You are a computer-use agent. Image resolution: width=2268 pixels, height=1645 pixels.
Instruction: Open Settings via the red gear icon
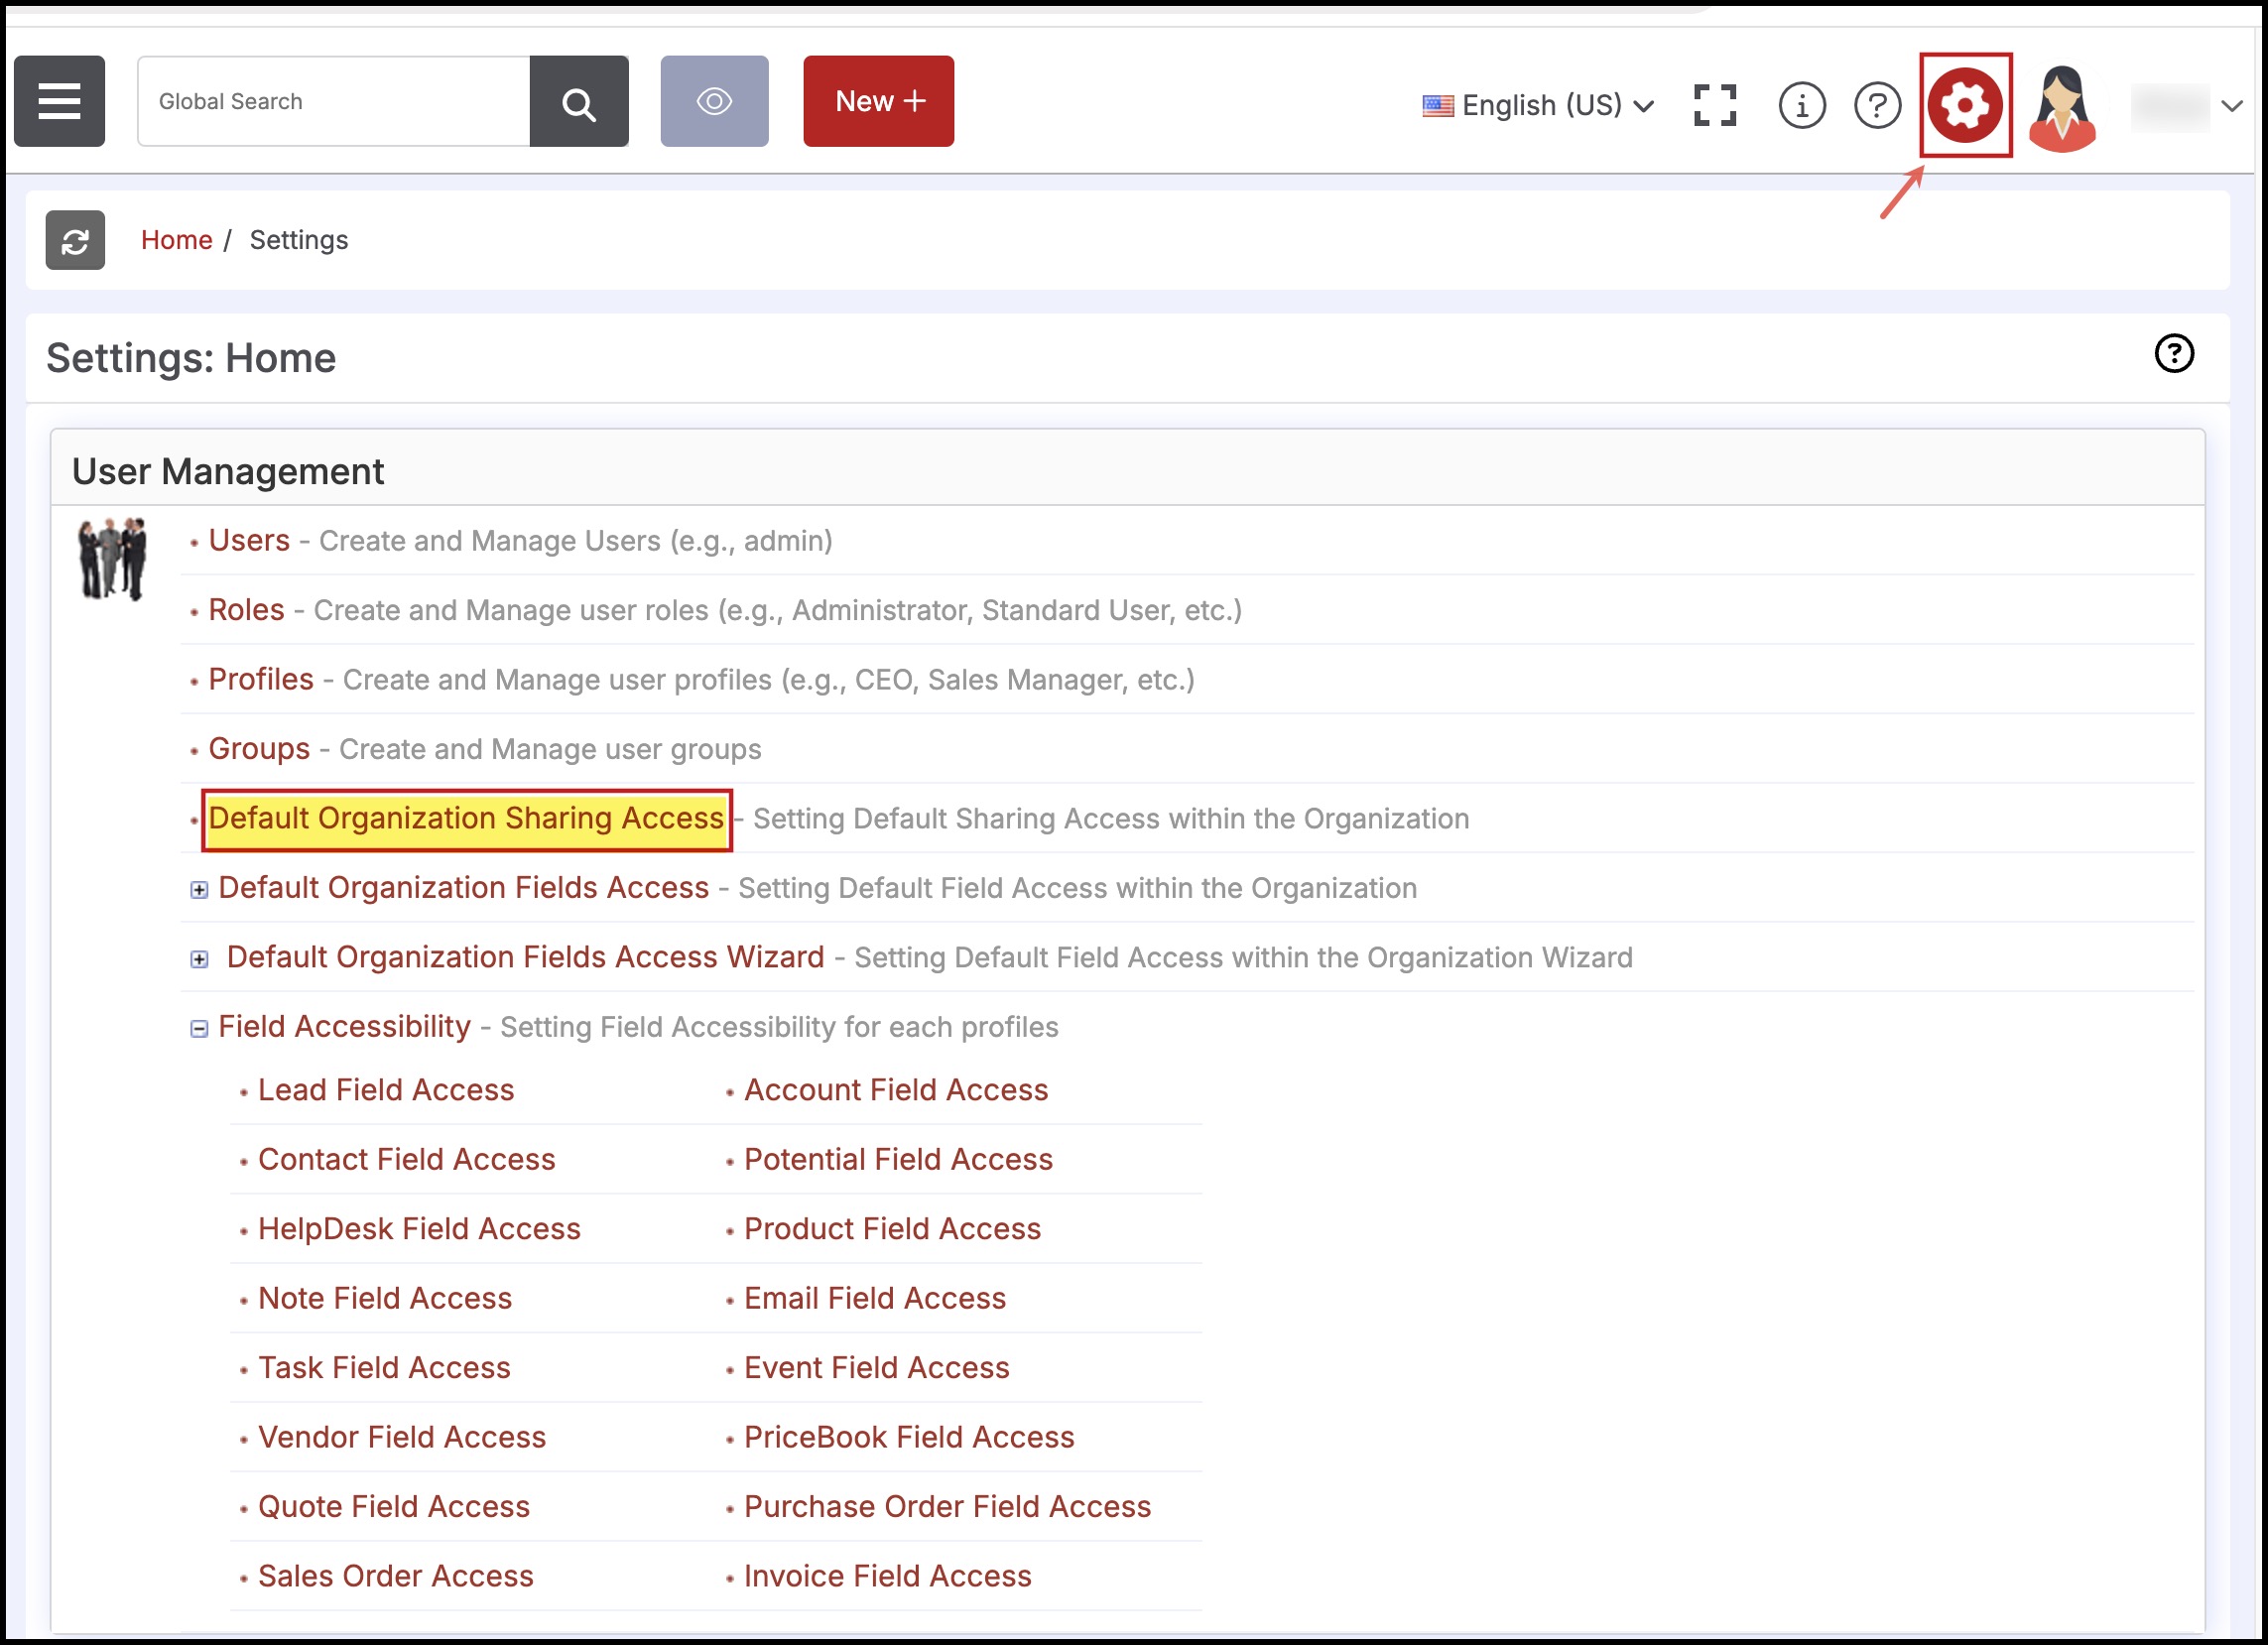tap(1964, 105)
